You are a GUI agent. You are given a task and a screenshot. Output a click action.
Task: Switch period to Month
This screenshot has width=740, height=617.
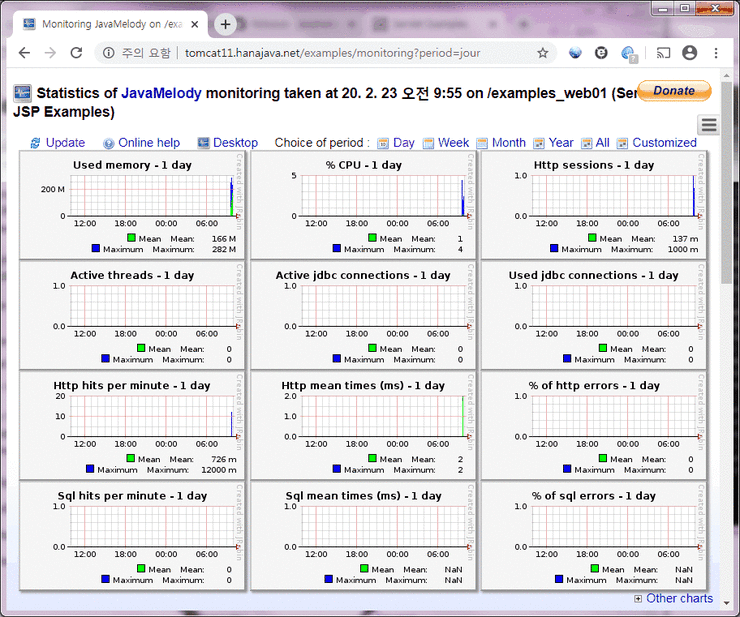508,143
